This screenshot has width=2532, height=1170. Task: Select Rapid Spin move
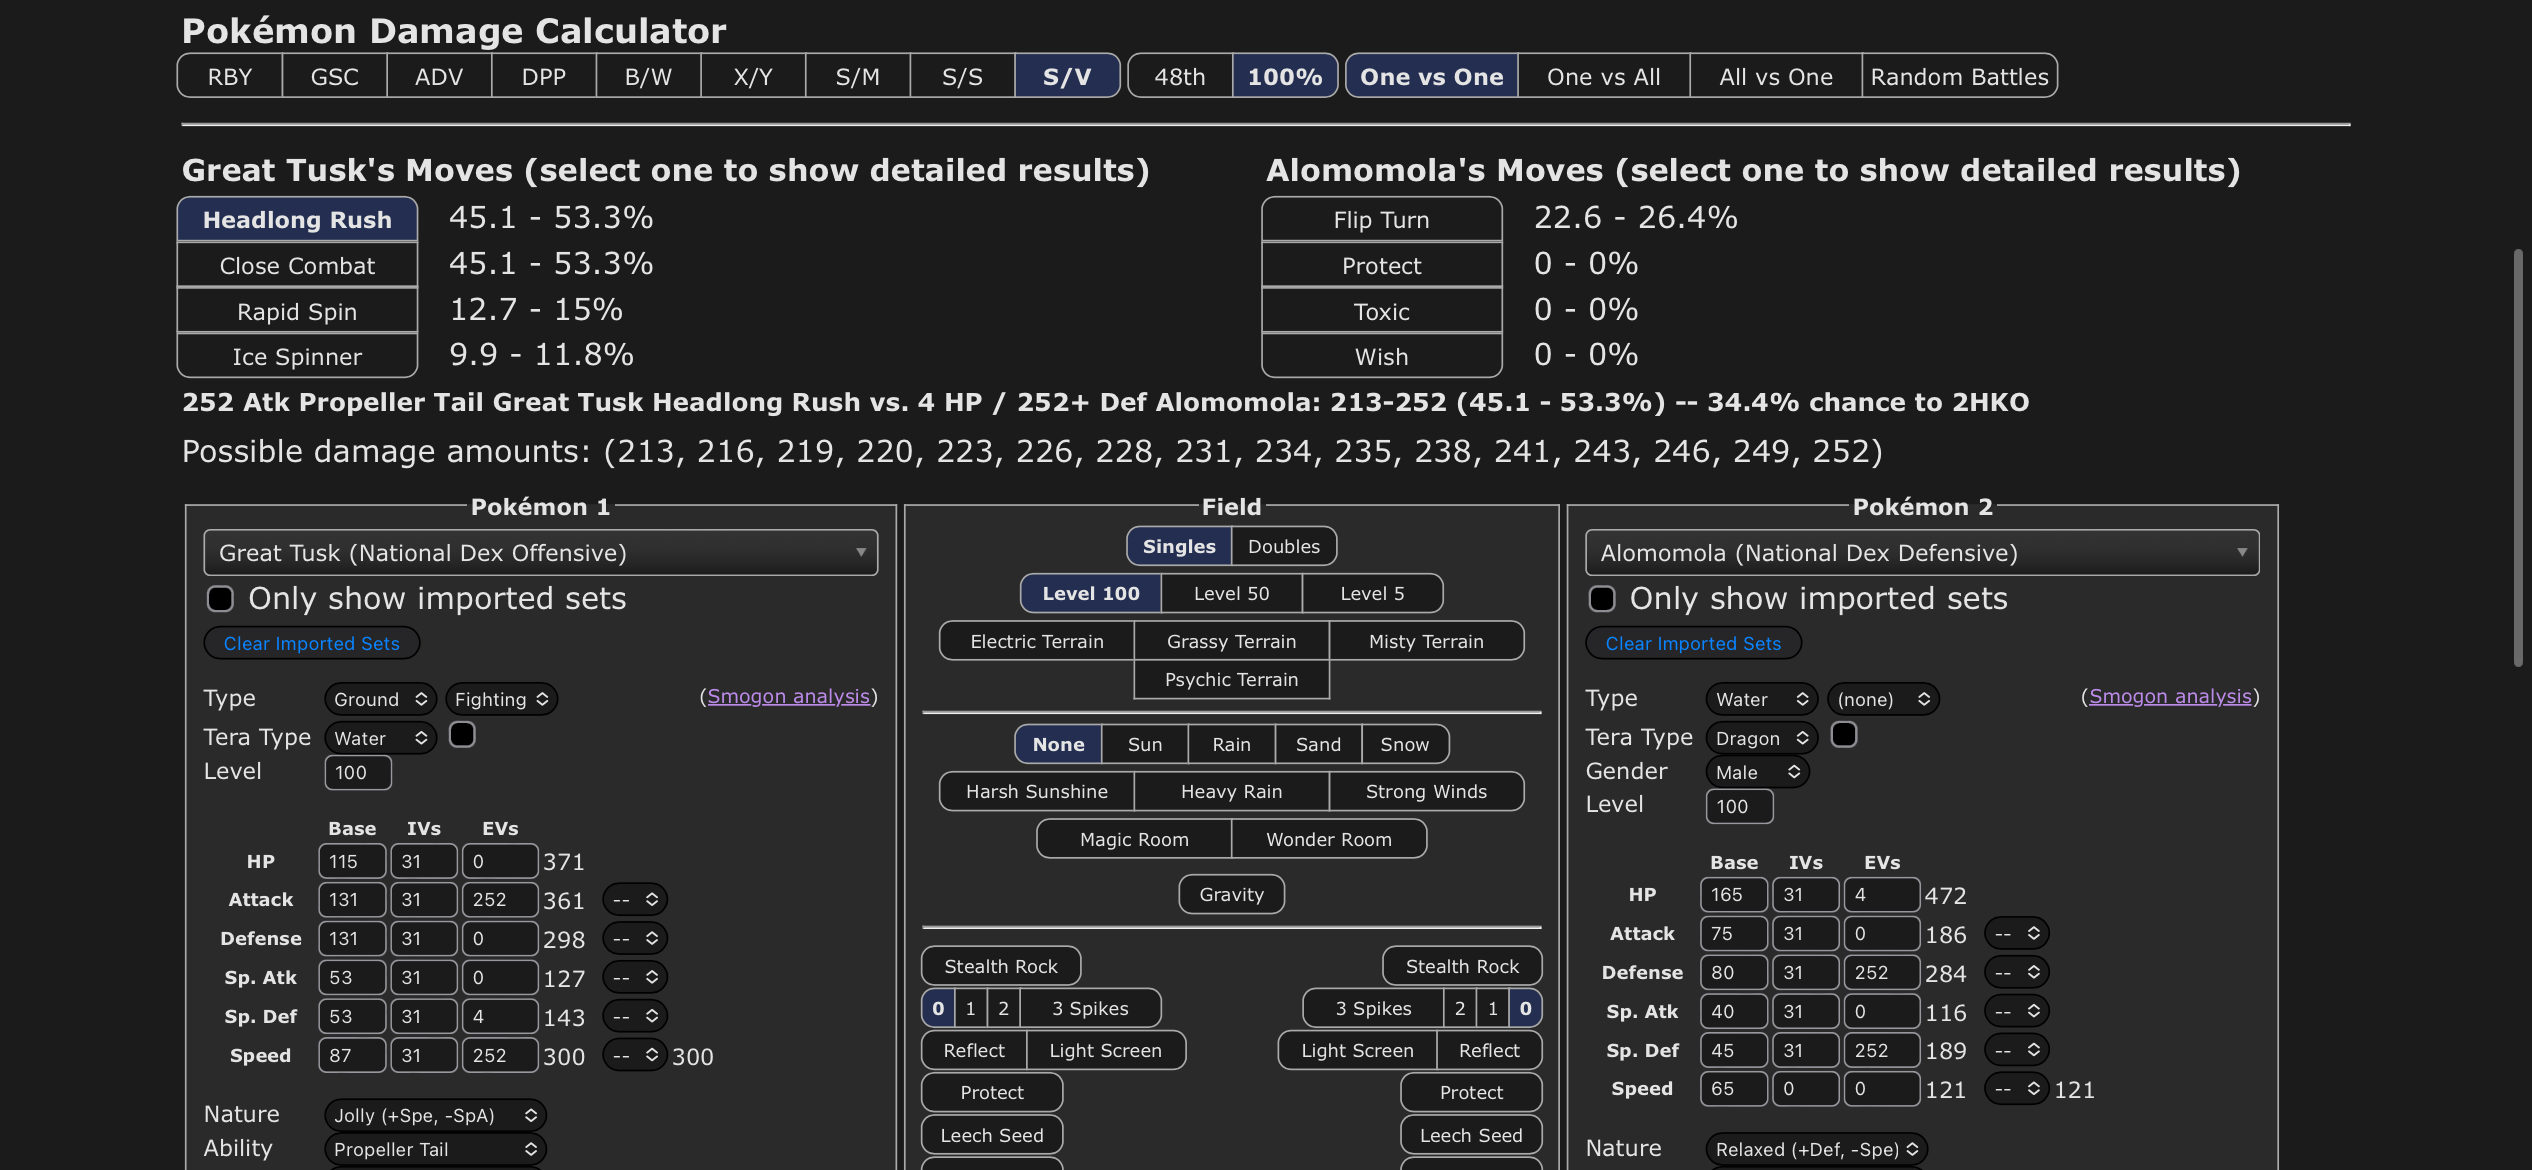click(x=297, y=311)
